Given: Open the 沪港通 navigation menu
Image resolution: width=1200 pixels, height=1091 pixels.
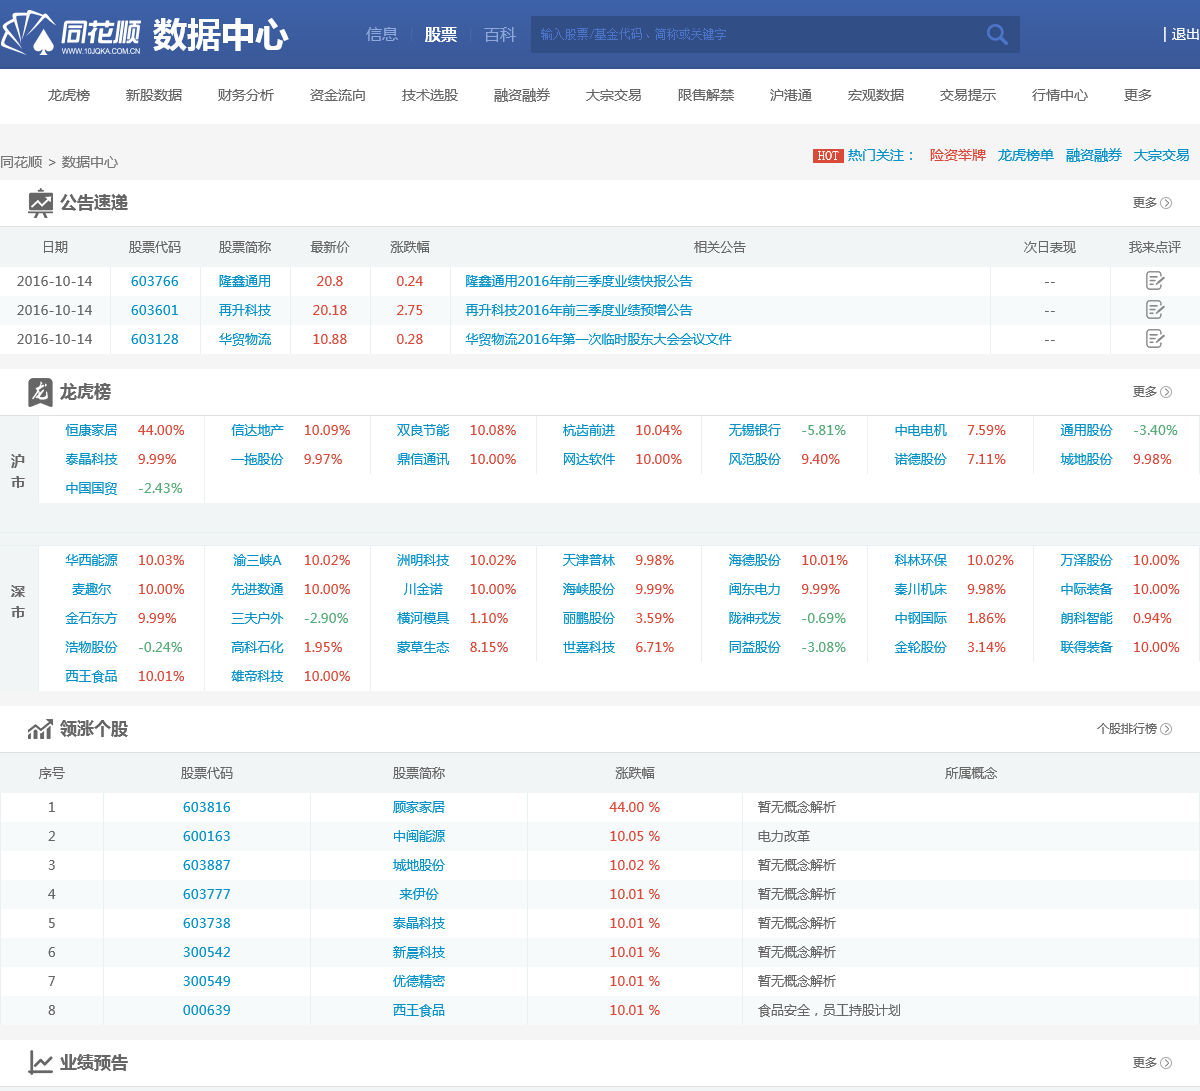Looking at the screenshot, I should (791, 95).
